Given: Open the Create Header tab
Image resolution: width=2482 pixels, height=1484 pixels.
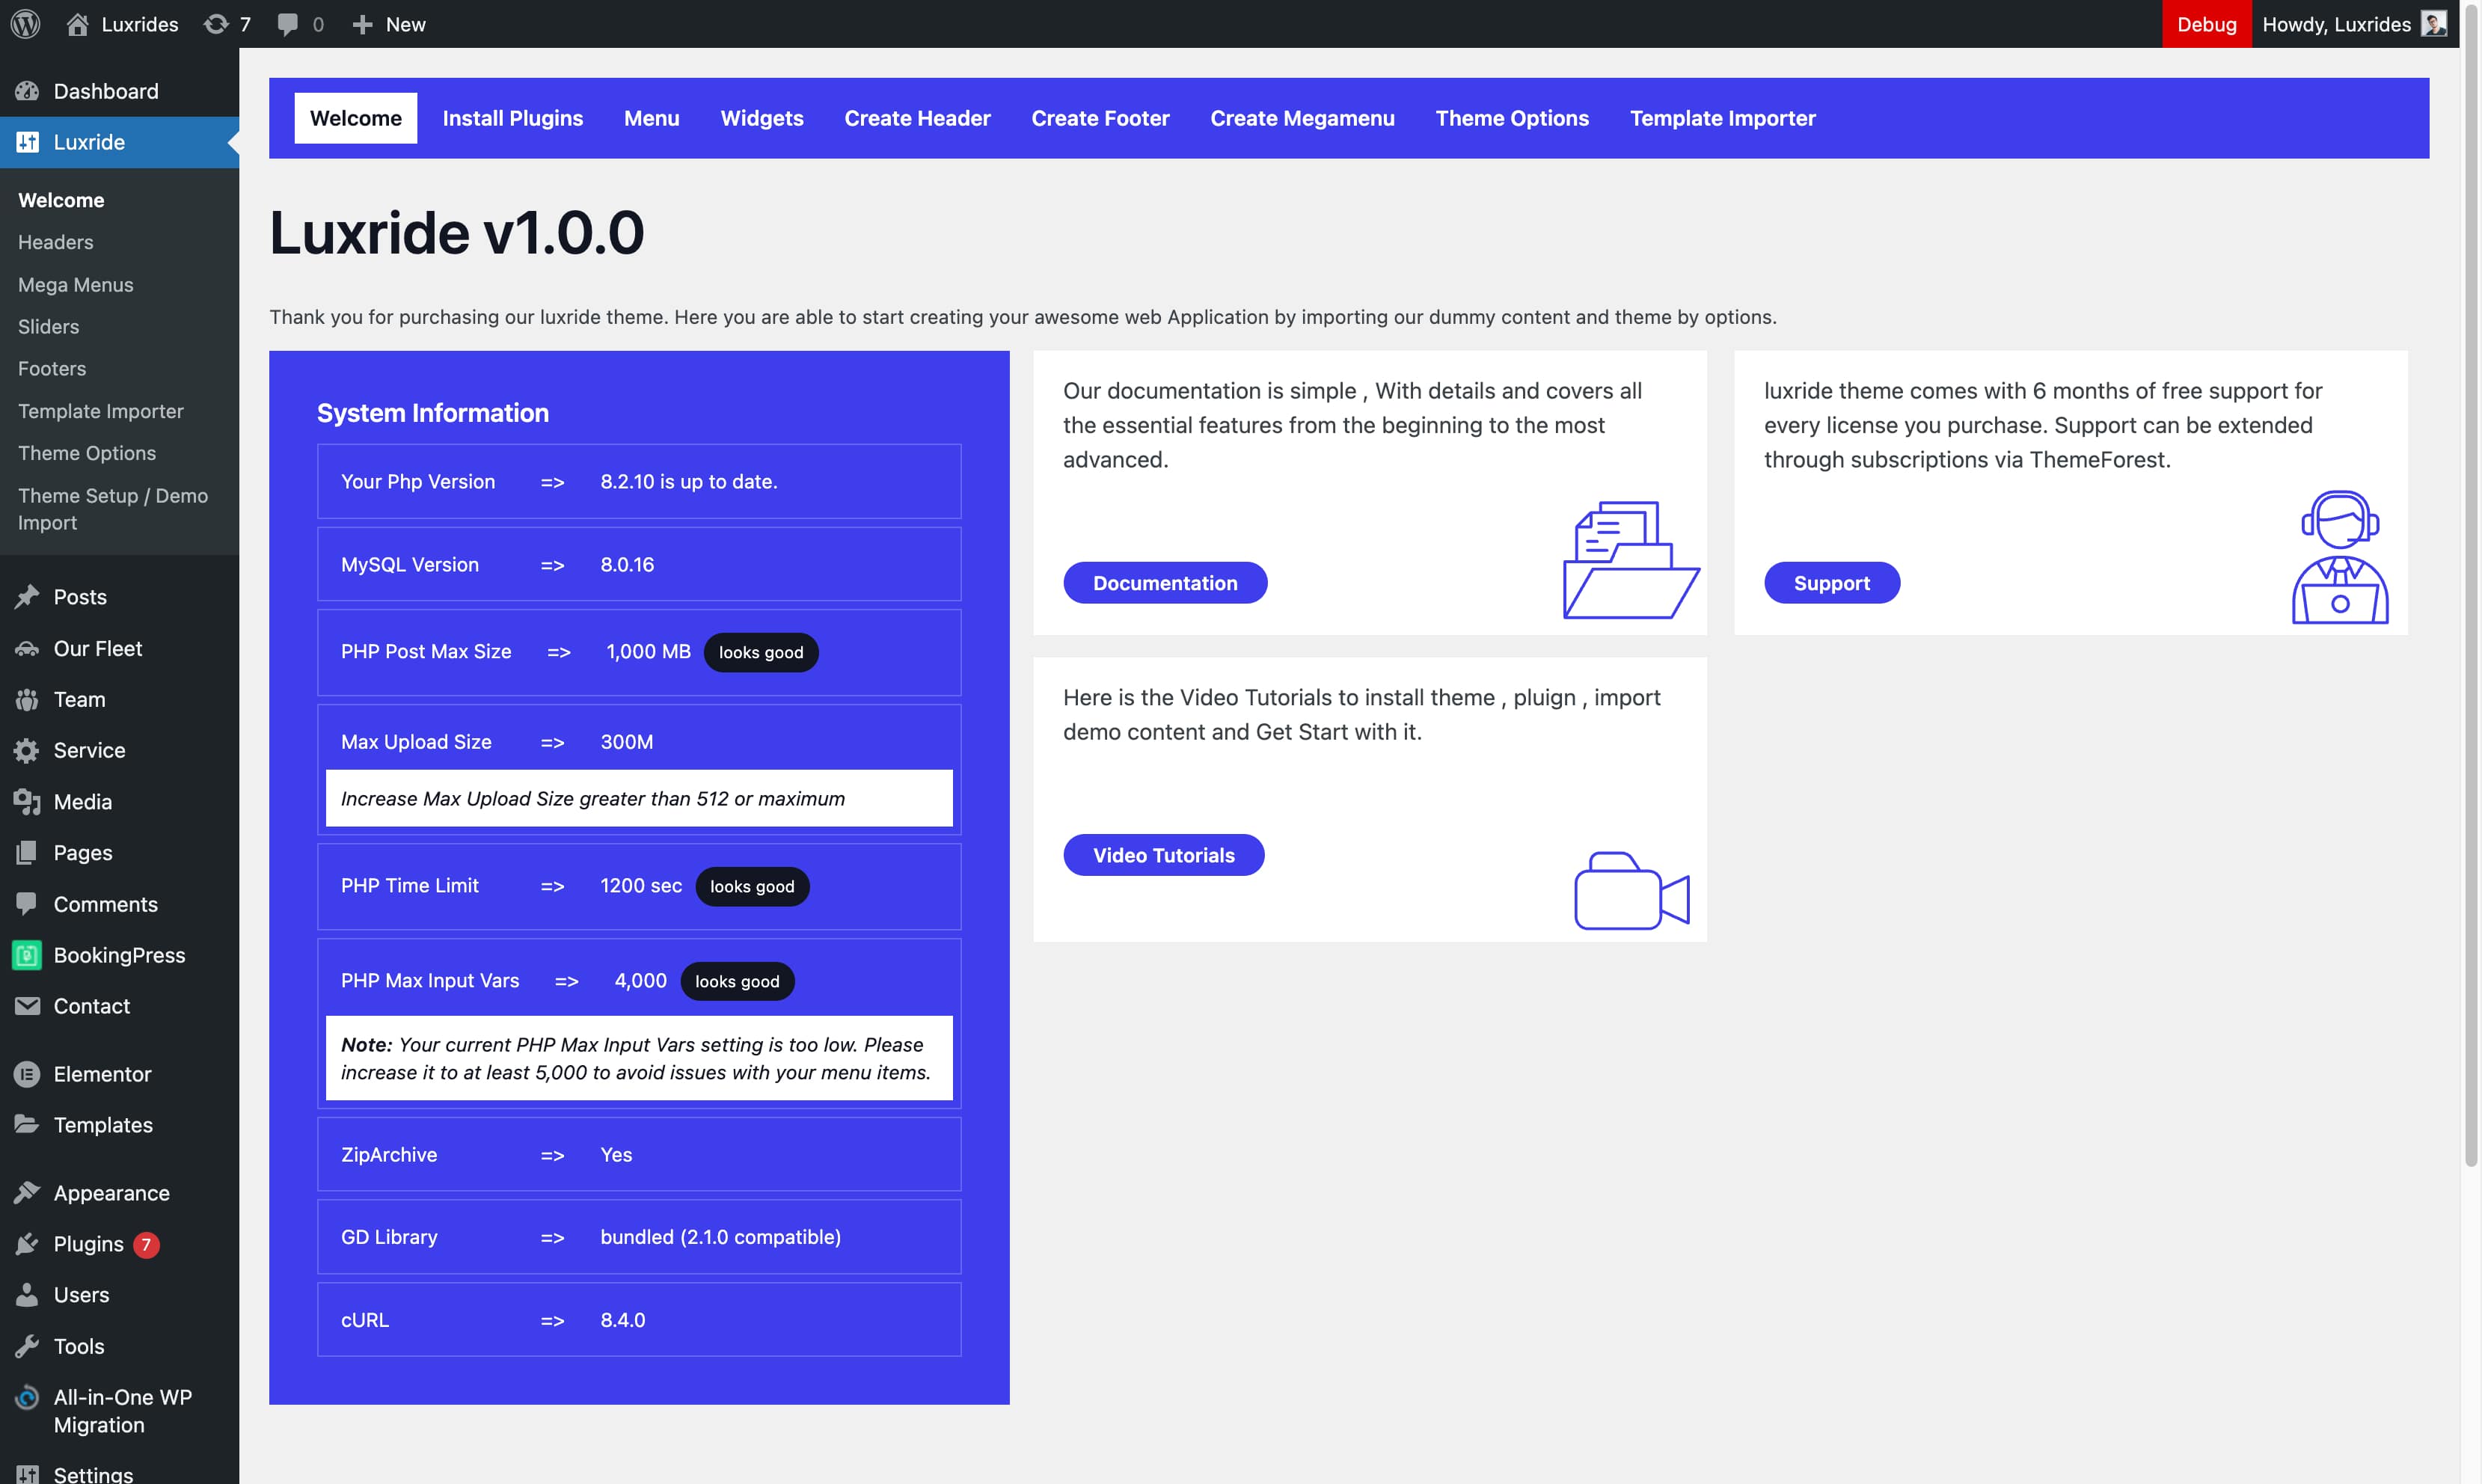Looking at the screenshot, I should click(x=918, y=118).
